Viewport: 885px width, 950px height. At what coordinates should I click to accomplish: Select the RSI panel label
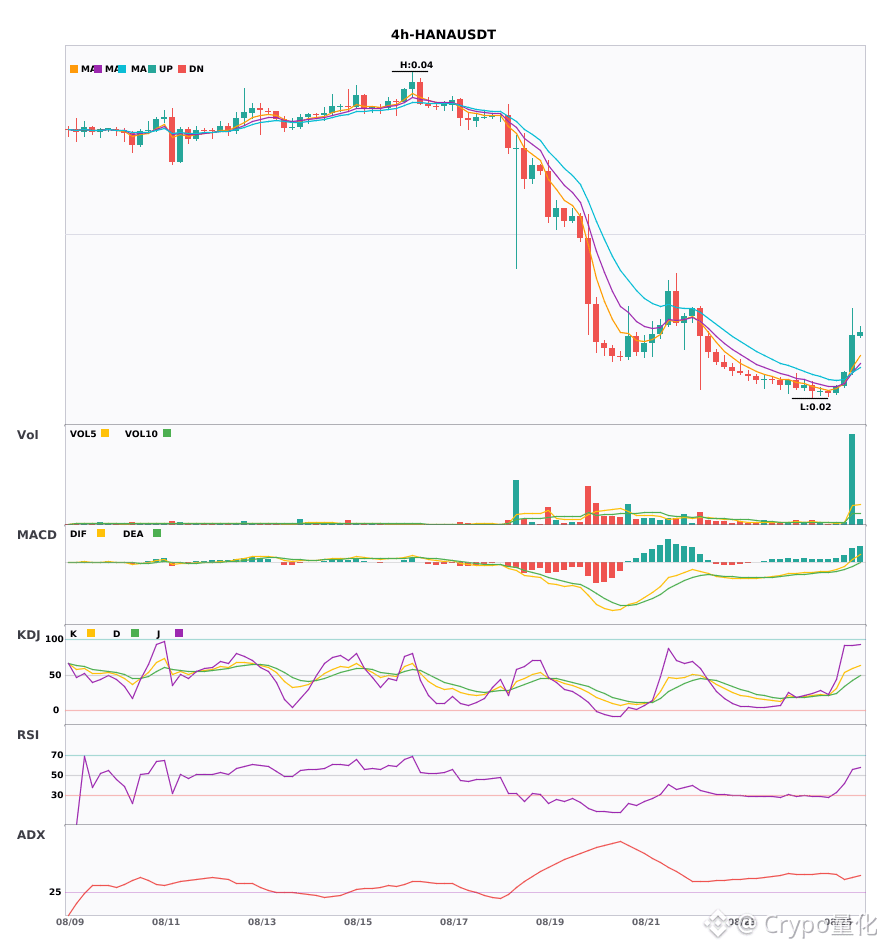click(x=28, y=735)
